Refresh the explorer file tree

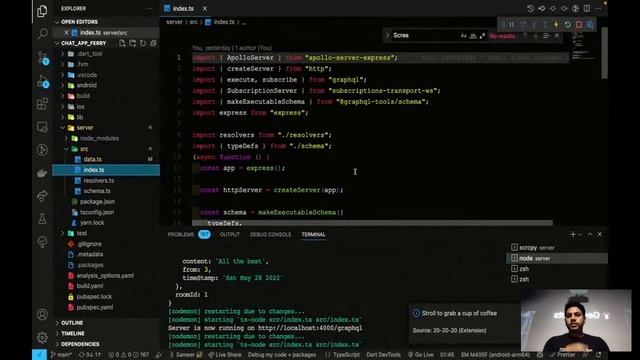tap(143, 43)
